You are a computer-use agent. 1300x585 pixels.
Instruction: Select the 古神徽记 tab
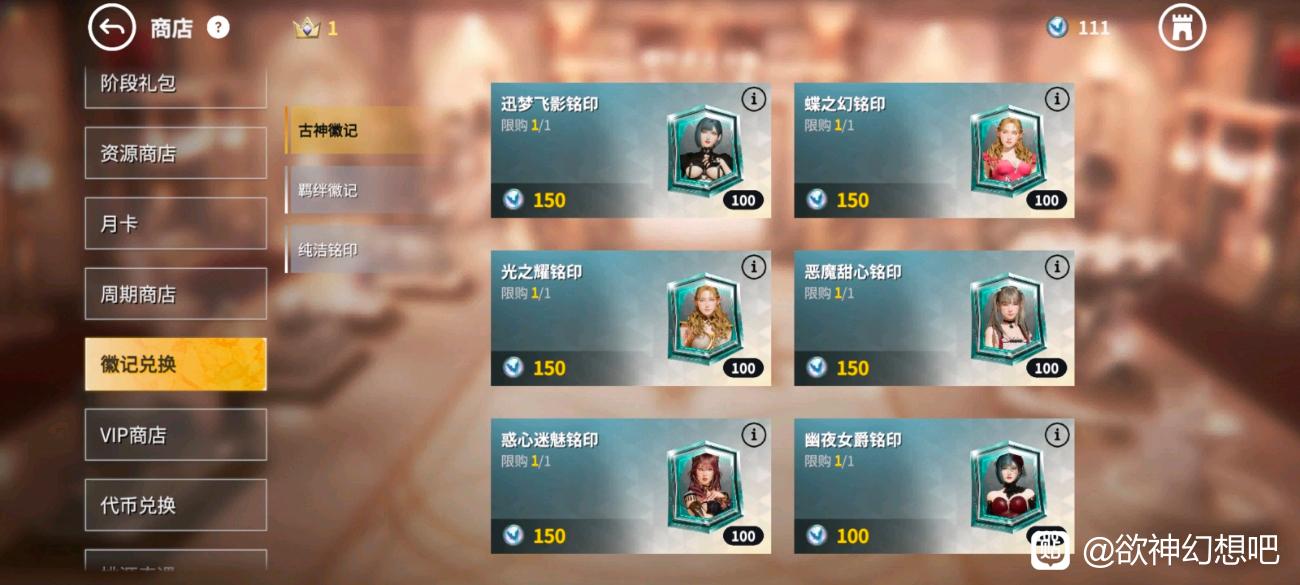tap(353, 130)
